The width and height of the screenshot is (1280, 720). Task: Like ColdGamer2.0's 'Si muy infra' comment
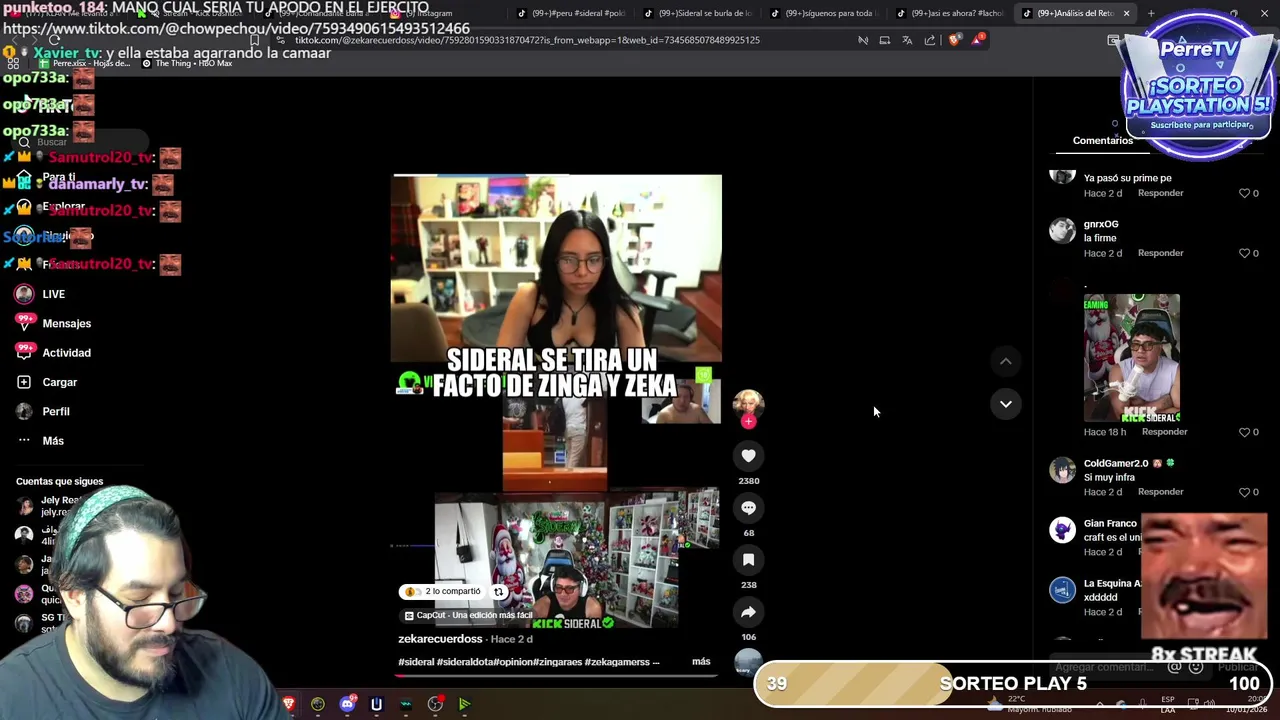[1245, 492]
